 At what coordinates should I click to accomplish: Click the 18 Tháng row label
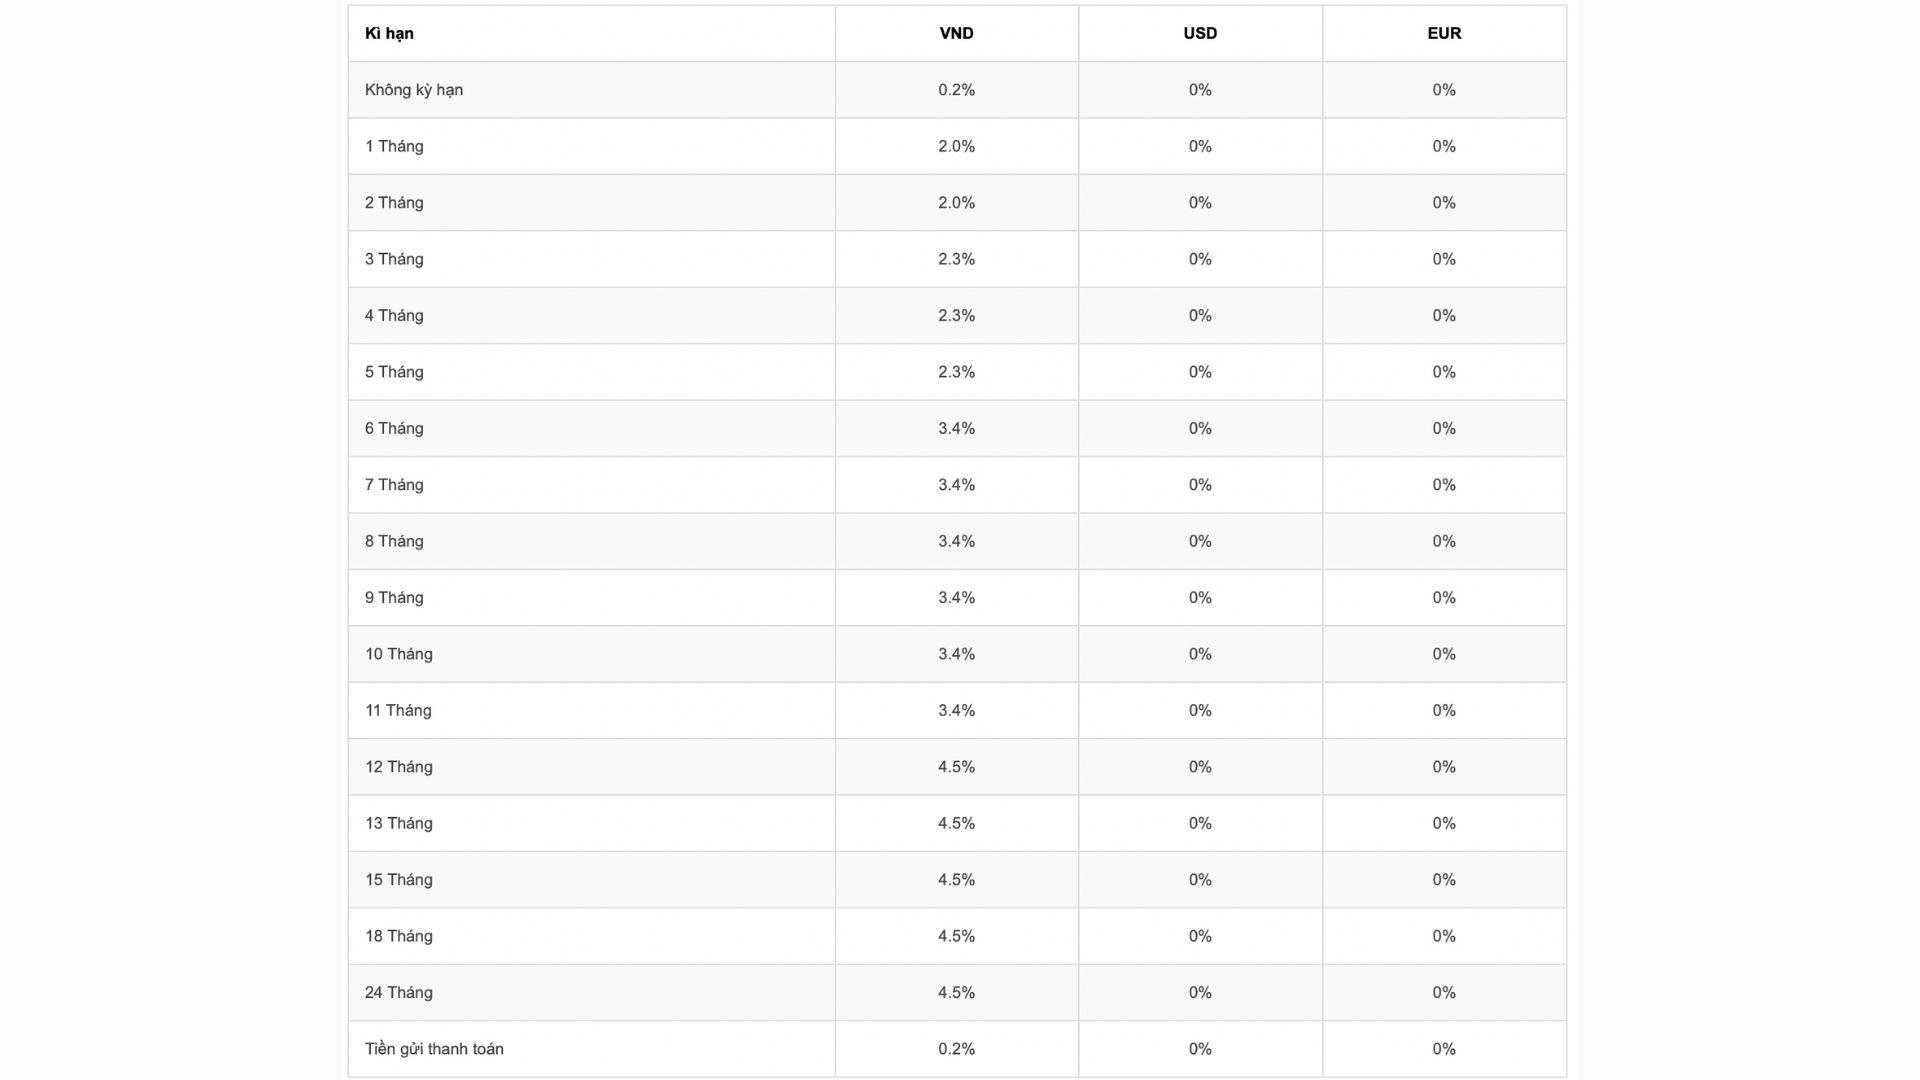399,936
